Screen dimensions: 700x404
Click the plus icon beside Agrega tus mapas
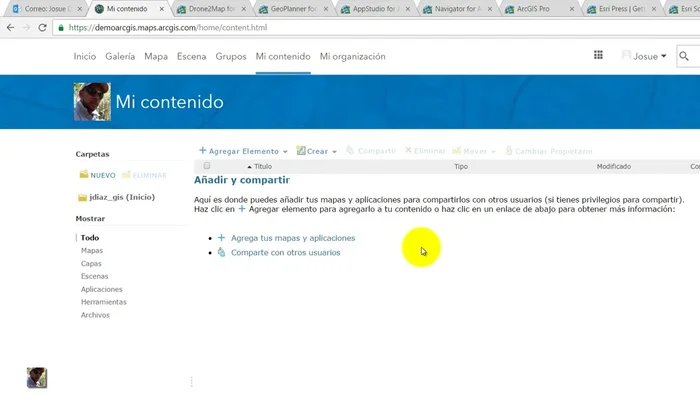(221, 238)
